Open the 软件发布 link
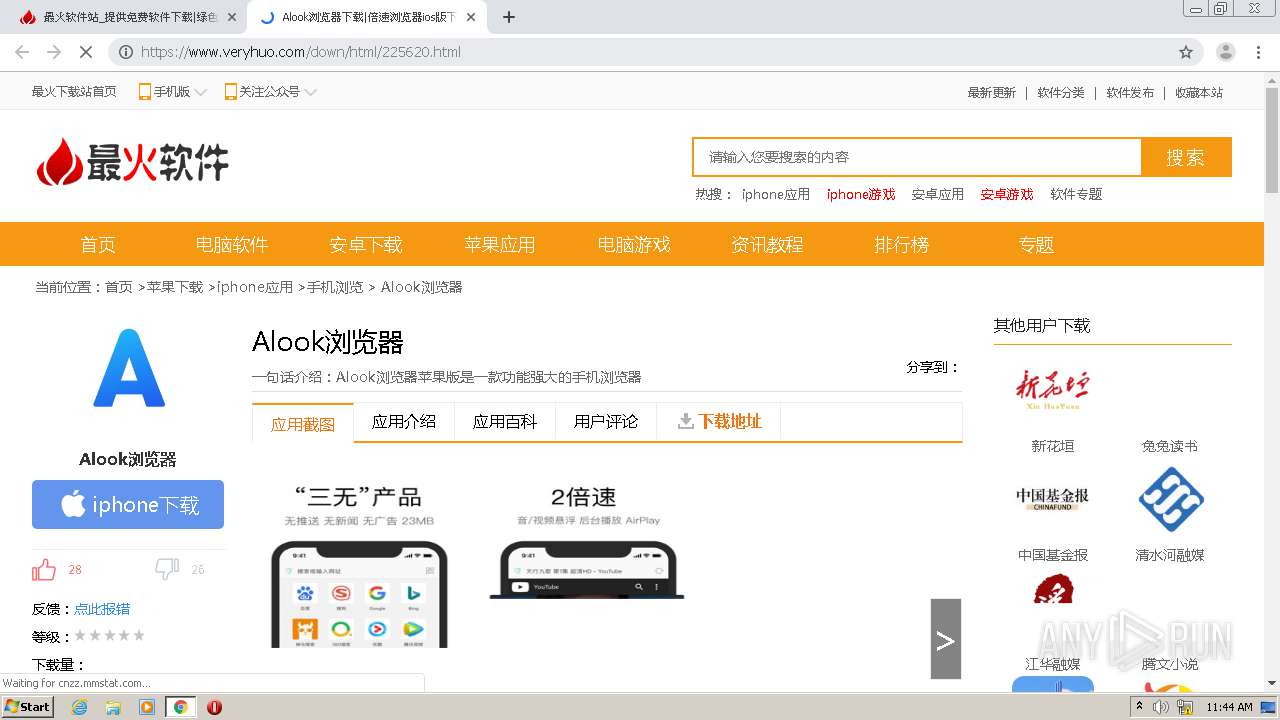 coord(1130,93)
